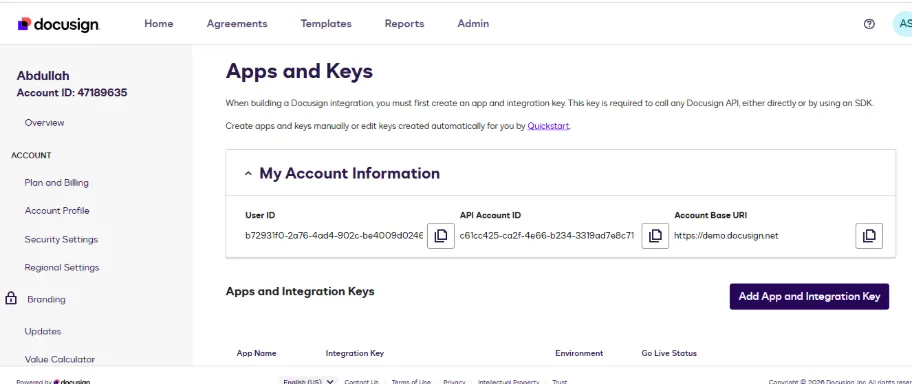This screenshot has width=912, height=384.
Task: Copy the User ID value
Action: [x=441, y=236]
